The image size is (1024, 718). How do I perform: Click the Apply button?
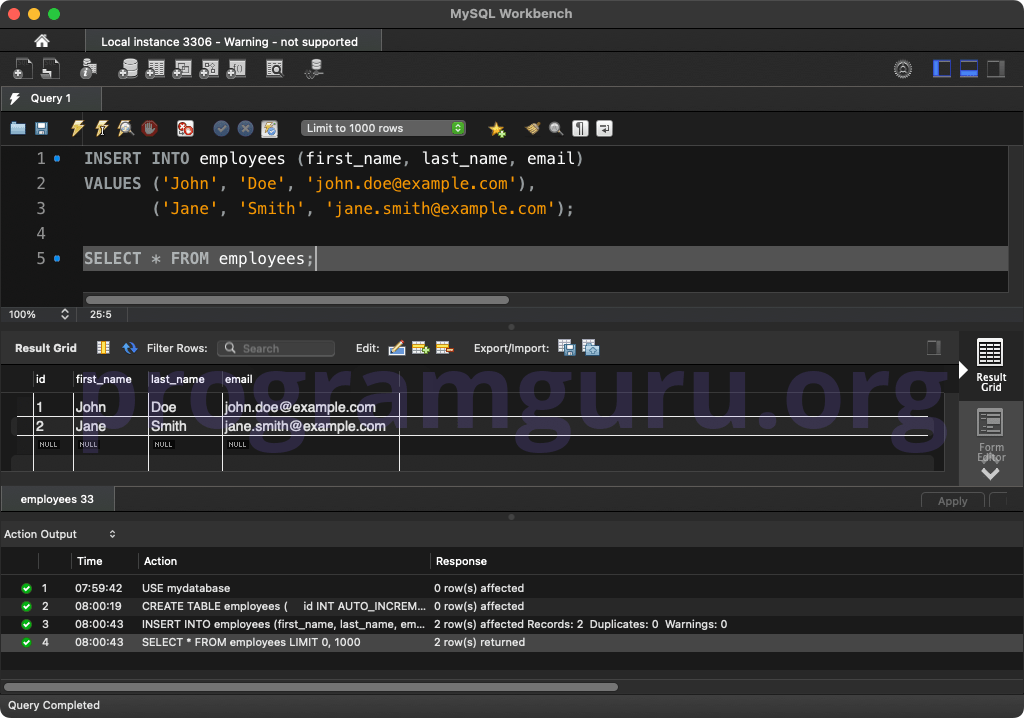(x=952, y=500)
